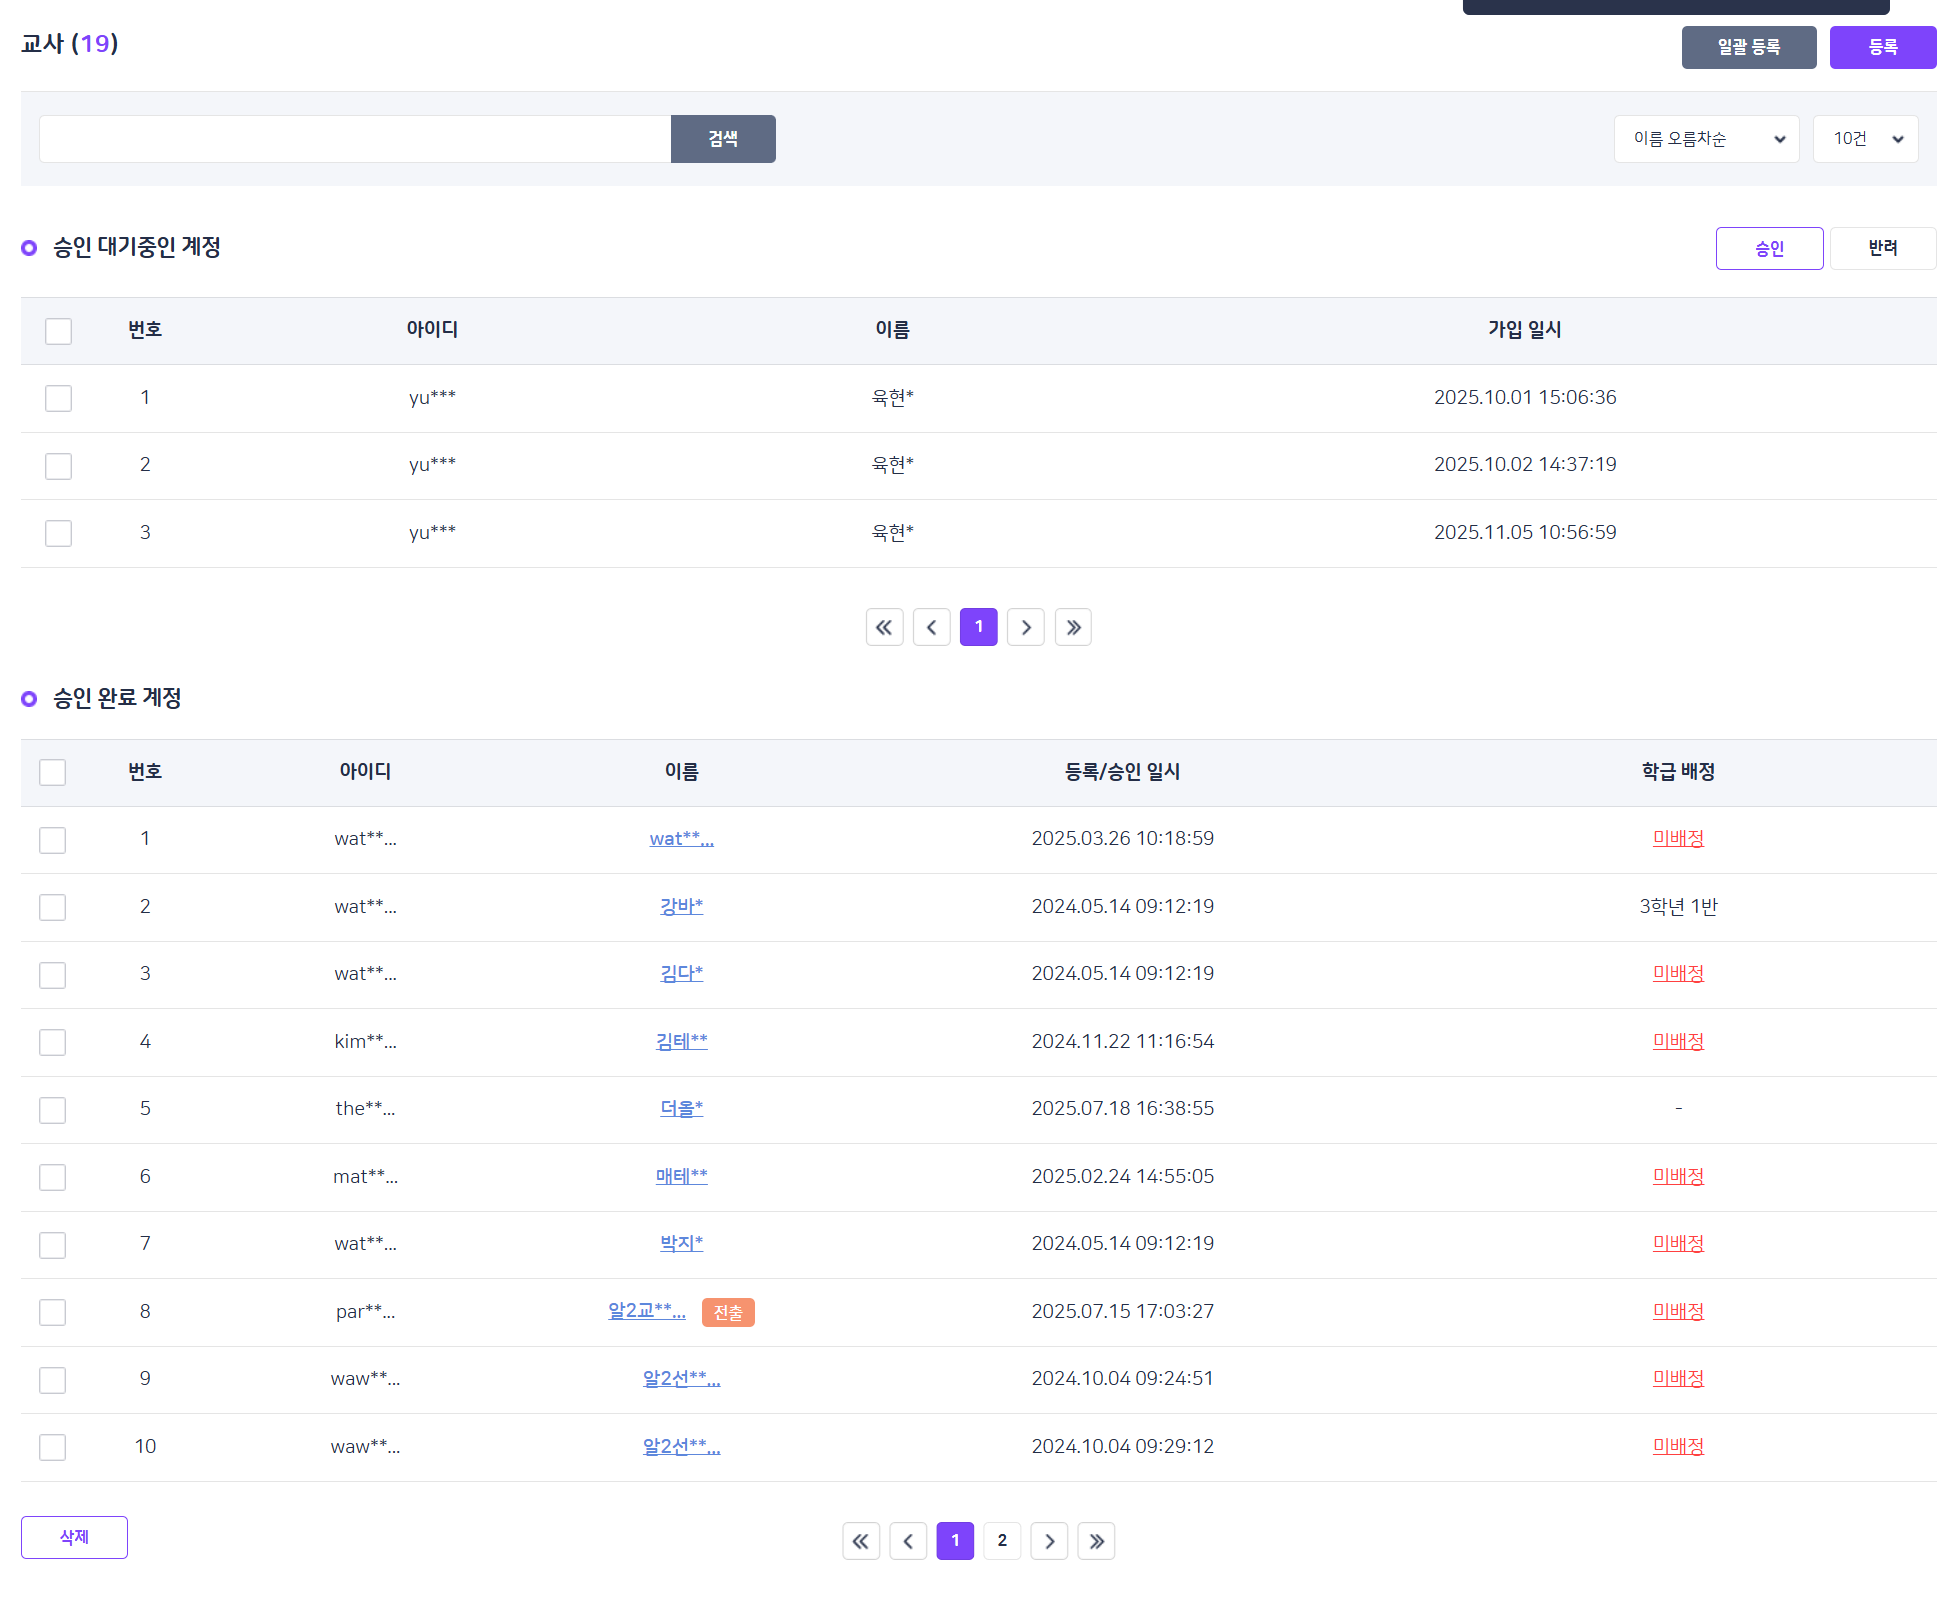Jump to last page of pending accounts
Viewport: 1944px width, 1620px height.
coord(1073,627)
